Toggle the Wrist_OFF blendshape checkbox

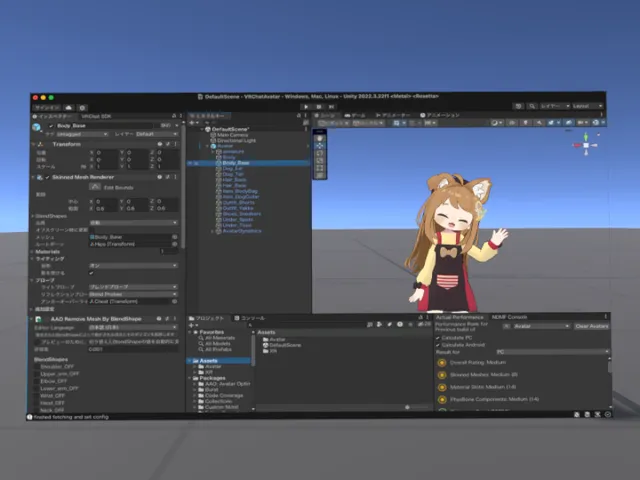tap(36, 396)
